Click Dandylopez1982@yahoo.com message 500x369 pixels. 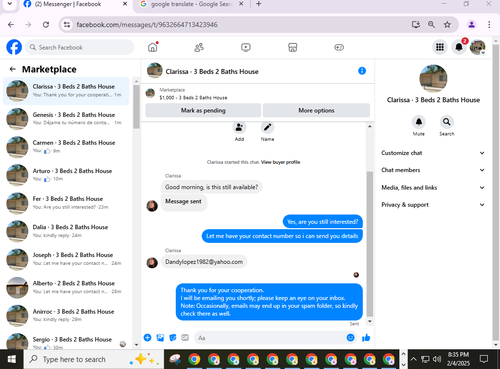click(x=204, y=262)
